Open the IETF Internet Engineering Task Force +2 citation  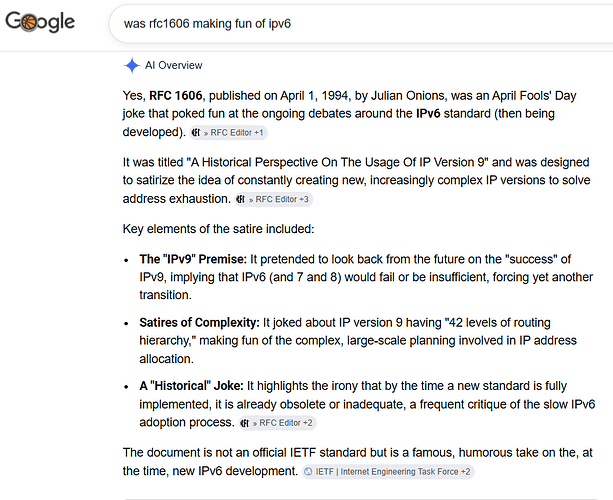pyautogui.click(x=388, y=472)
